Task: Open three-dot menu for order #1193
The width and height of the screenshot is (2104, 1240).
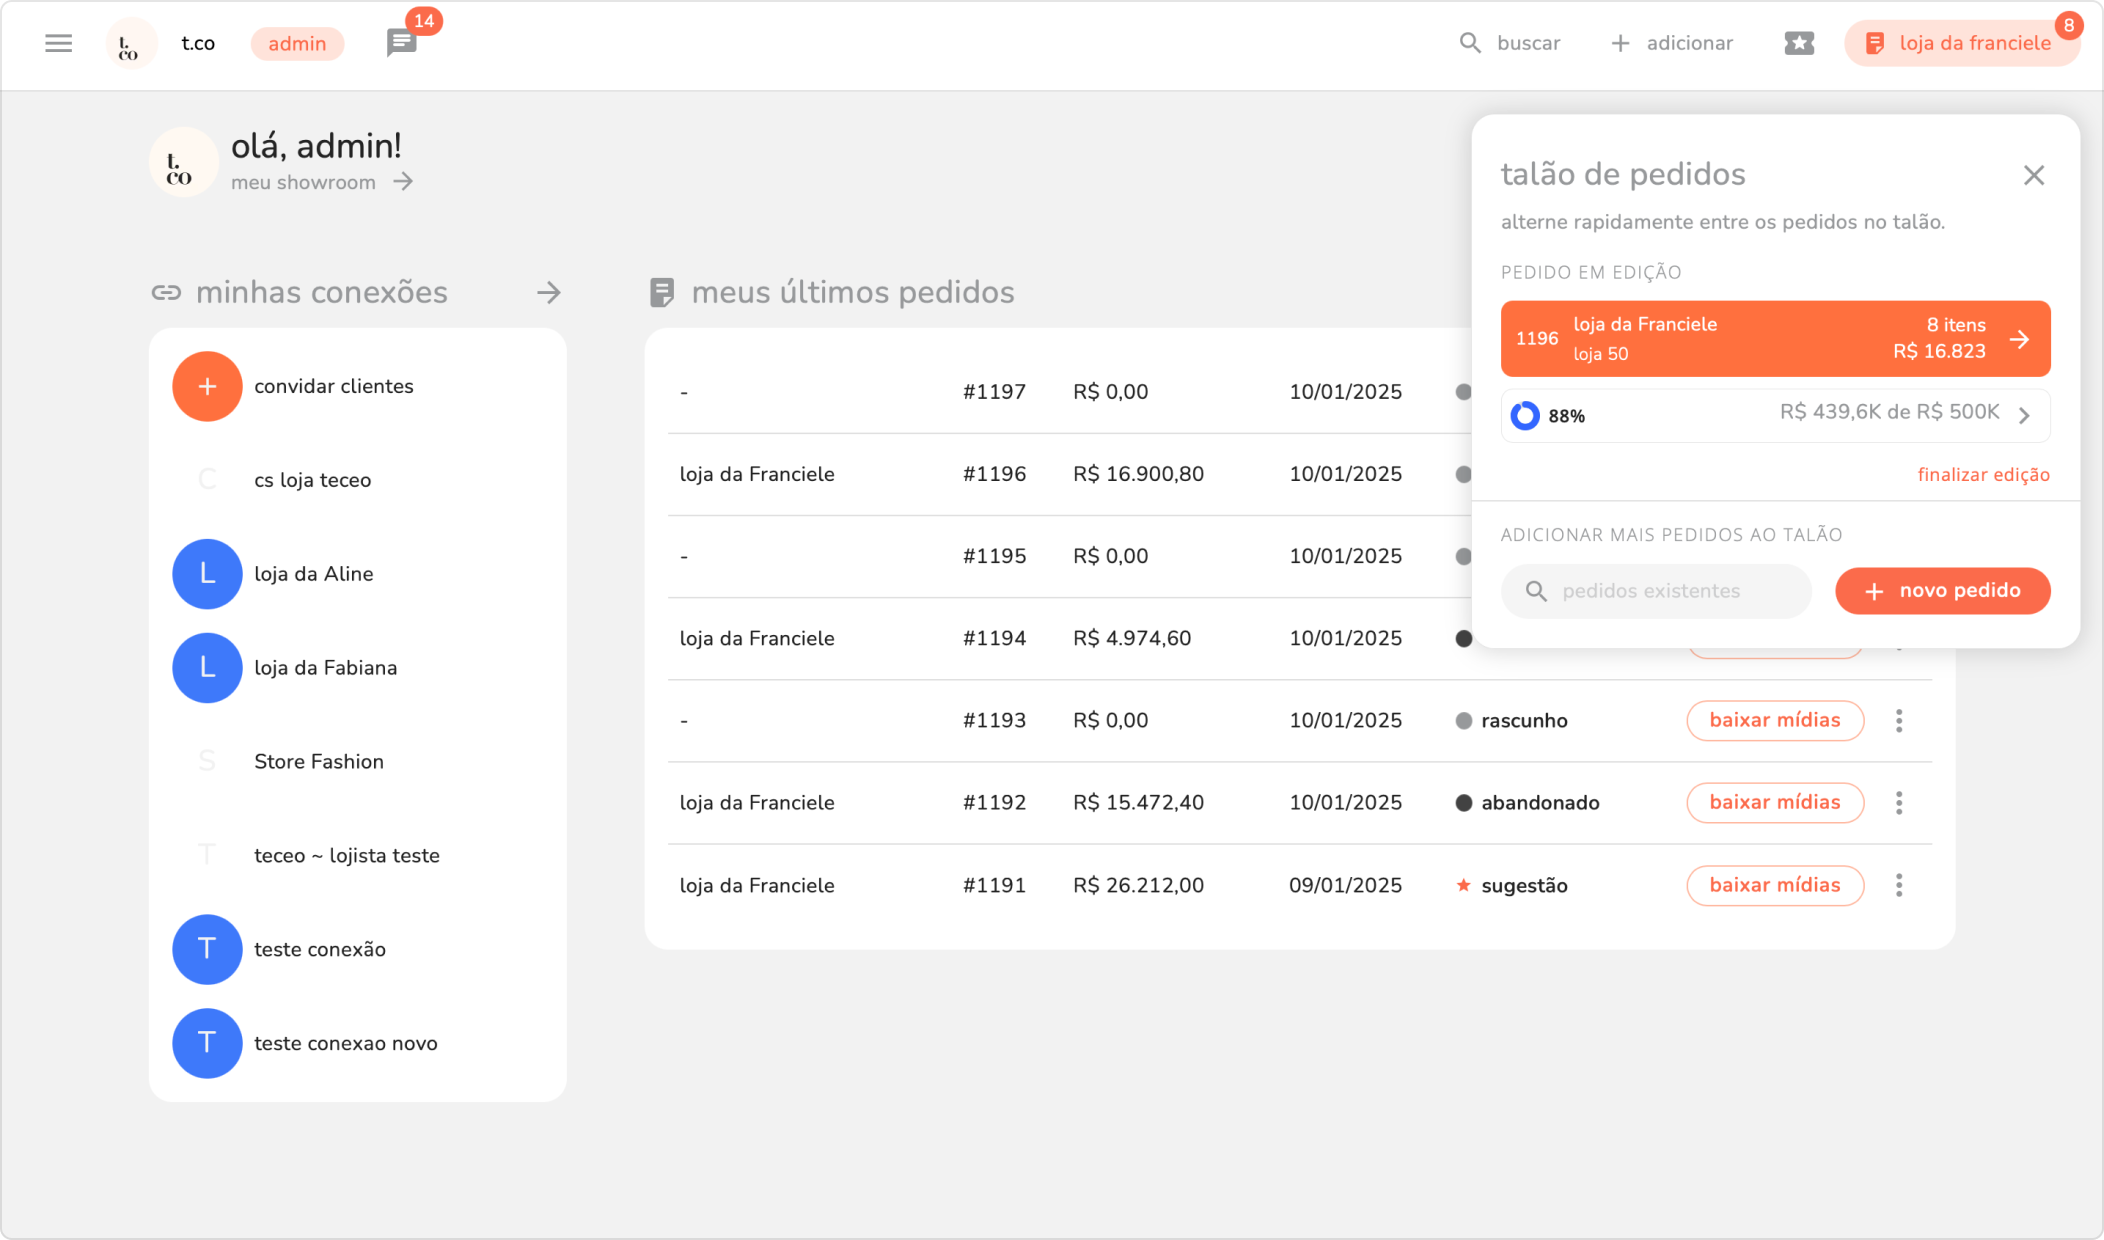Action: tap(1898, 720)
